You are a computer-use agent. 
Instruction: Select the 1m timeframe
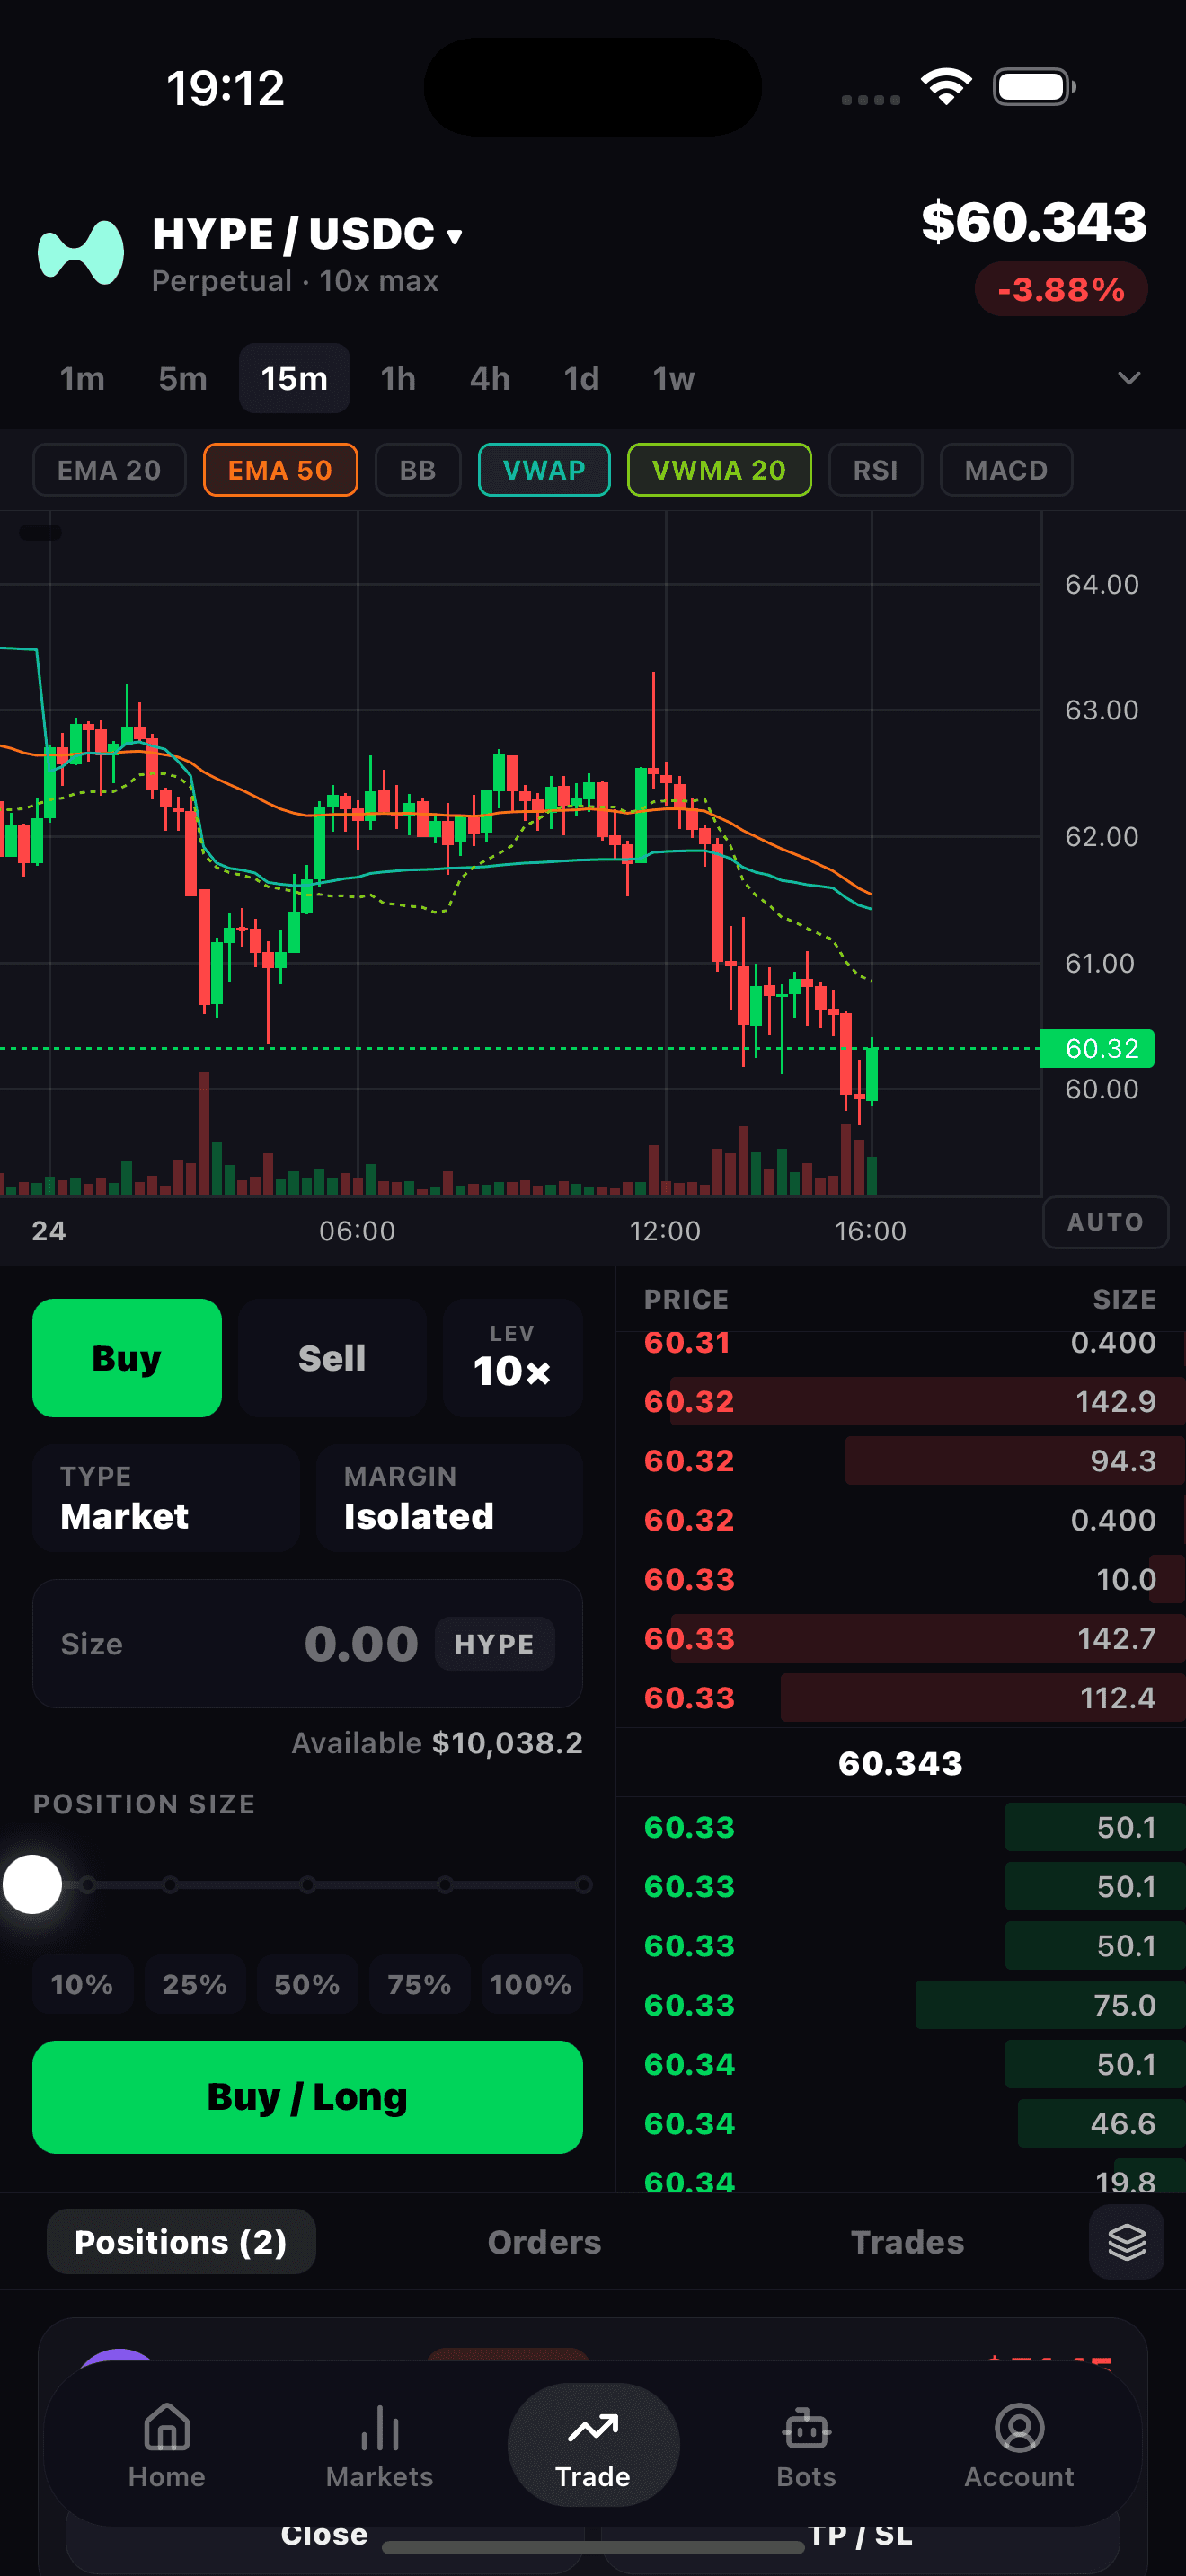coord(82,378)
